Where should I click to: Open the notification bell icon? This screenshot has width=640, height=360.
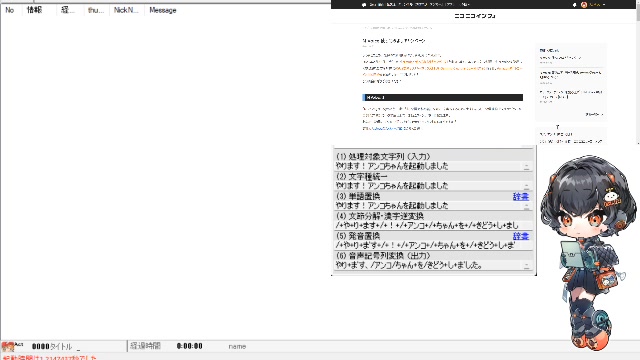575,5
